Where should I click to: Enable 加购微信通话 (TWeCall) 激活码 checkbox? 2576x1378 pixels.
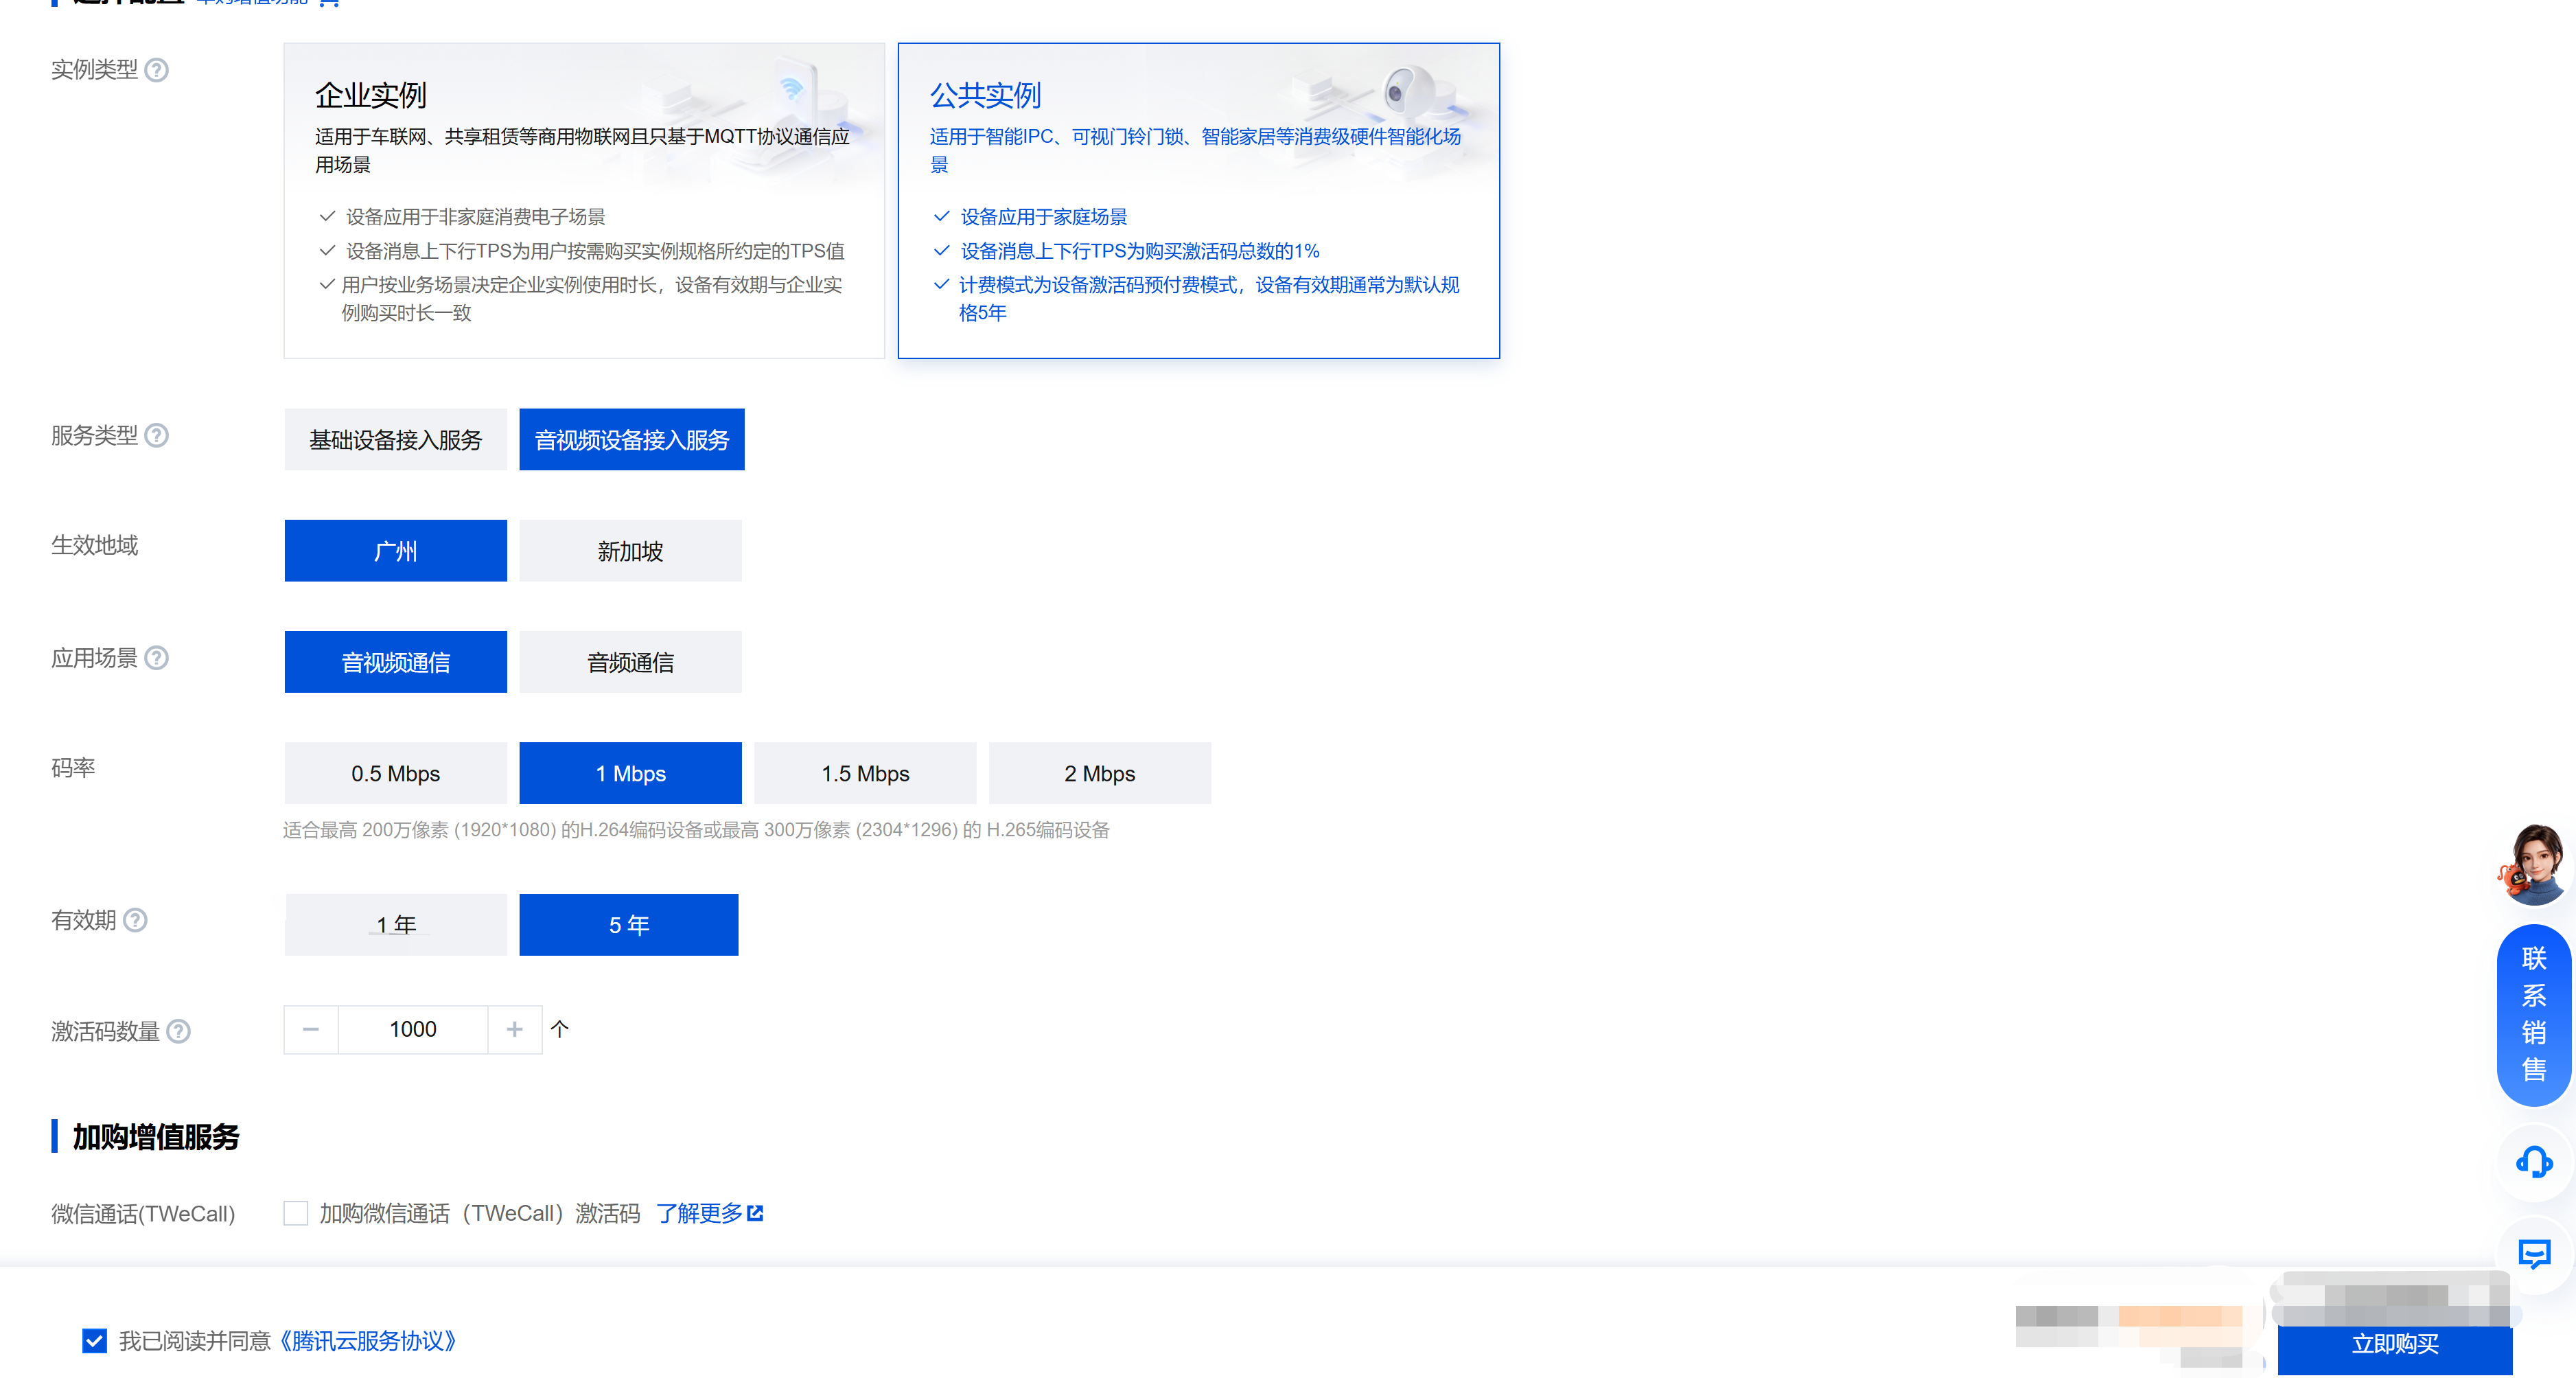coord(296,1213)
